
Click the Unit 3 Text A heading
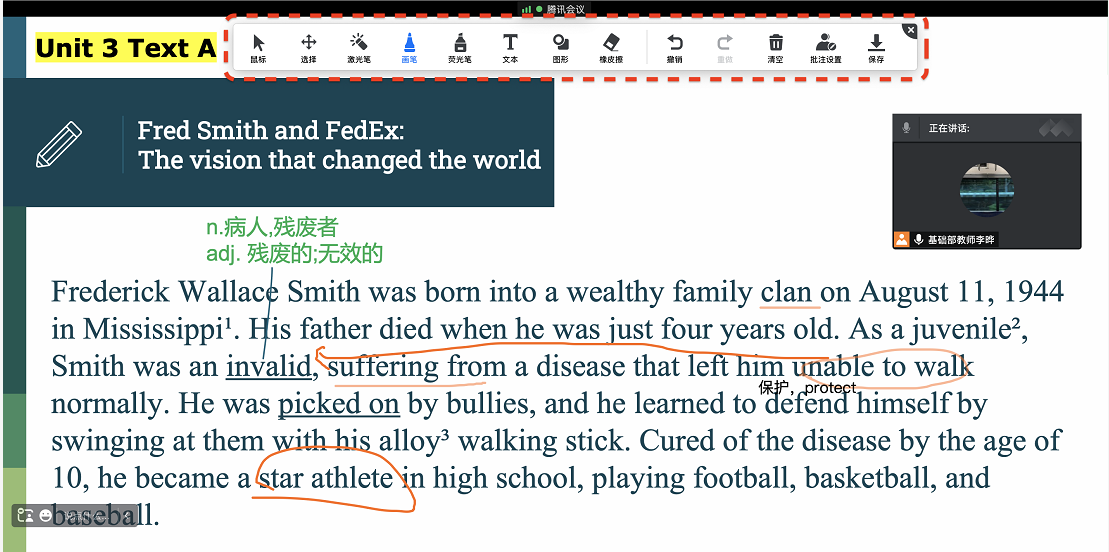[x=125, y=48]
